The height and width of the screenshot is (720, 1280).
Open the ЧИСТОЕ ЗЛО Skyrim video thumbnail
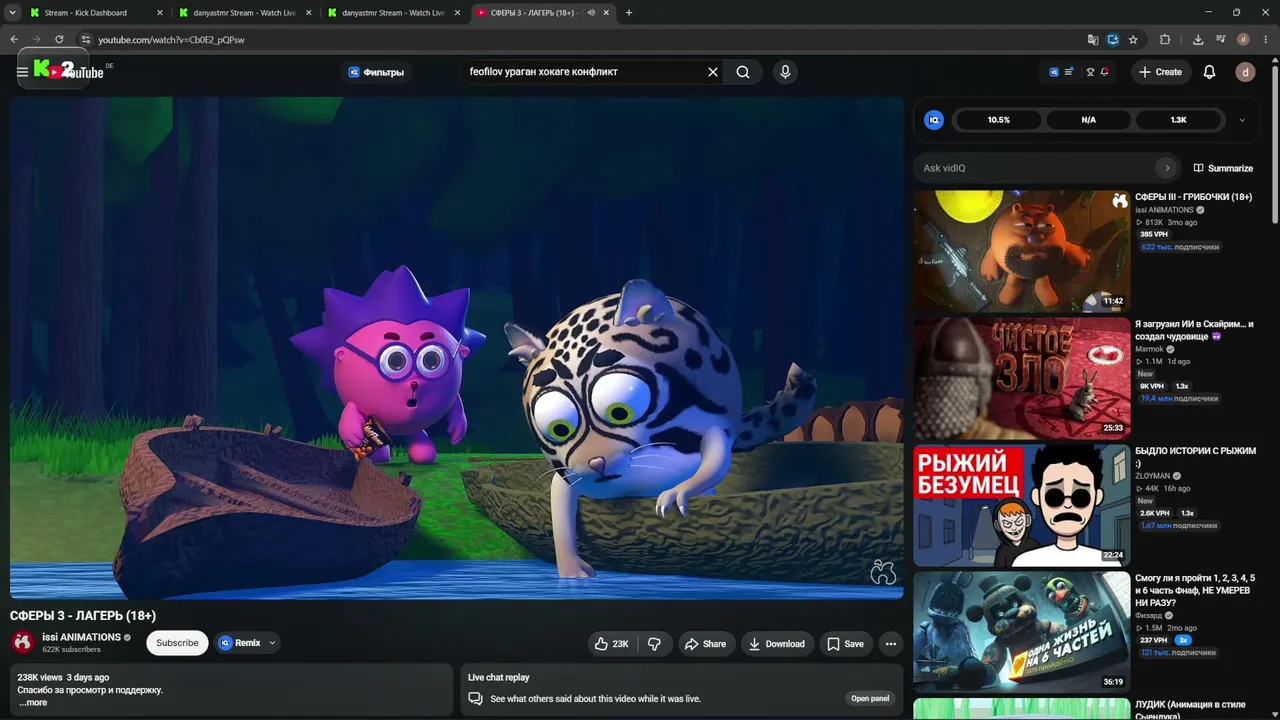(1022, 378)
